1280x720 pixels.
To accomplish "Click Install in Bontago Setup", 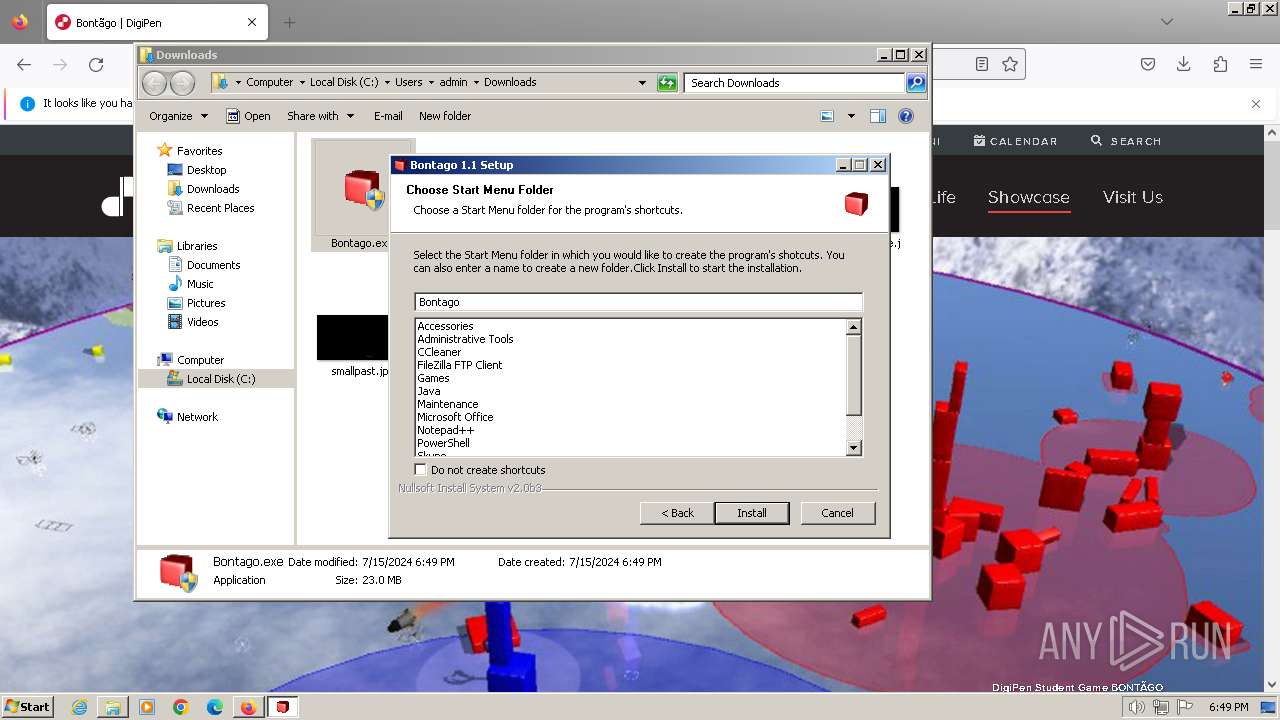I will point(752,513).
